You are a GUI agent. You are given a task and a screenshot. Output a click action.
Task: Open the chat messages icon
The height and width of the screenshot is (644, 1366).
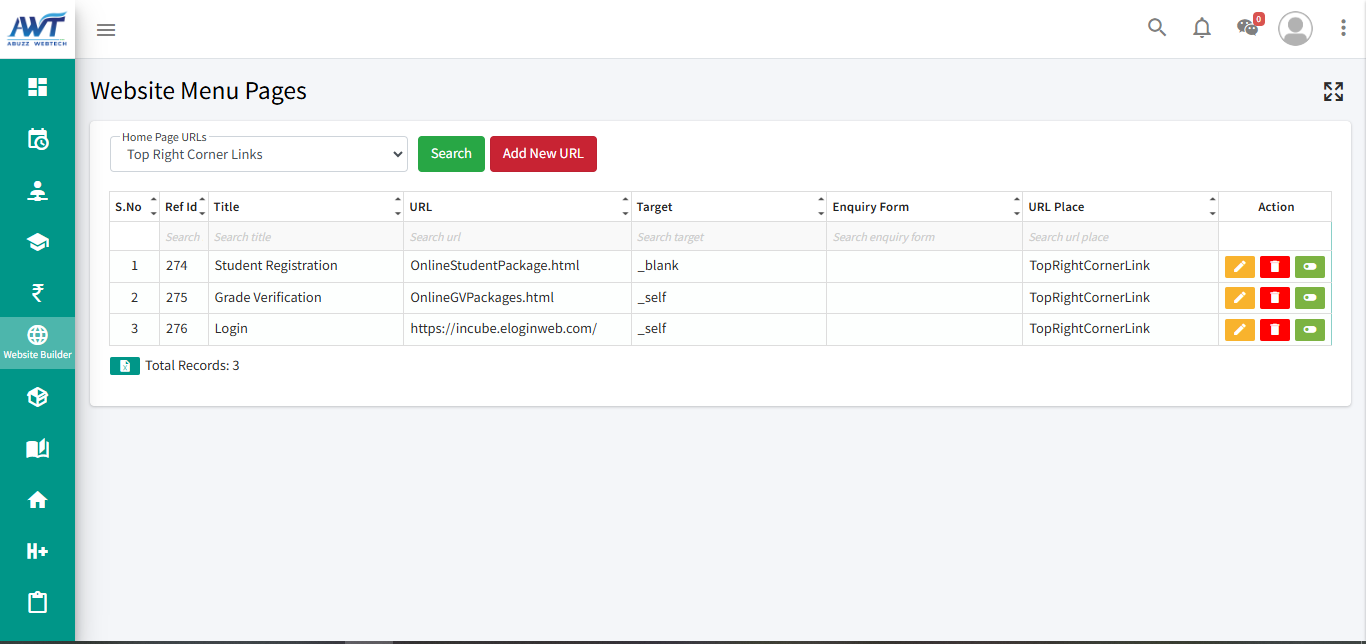pos(1247,28)
